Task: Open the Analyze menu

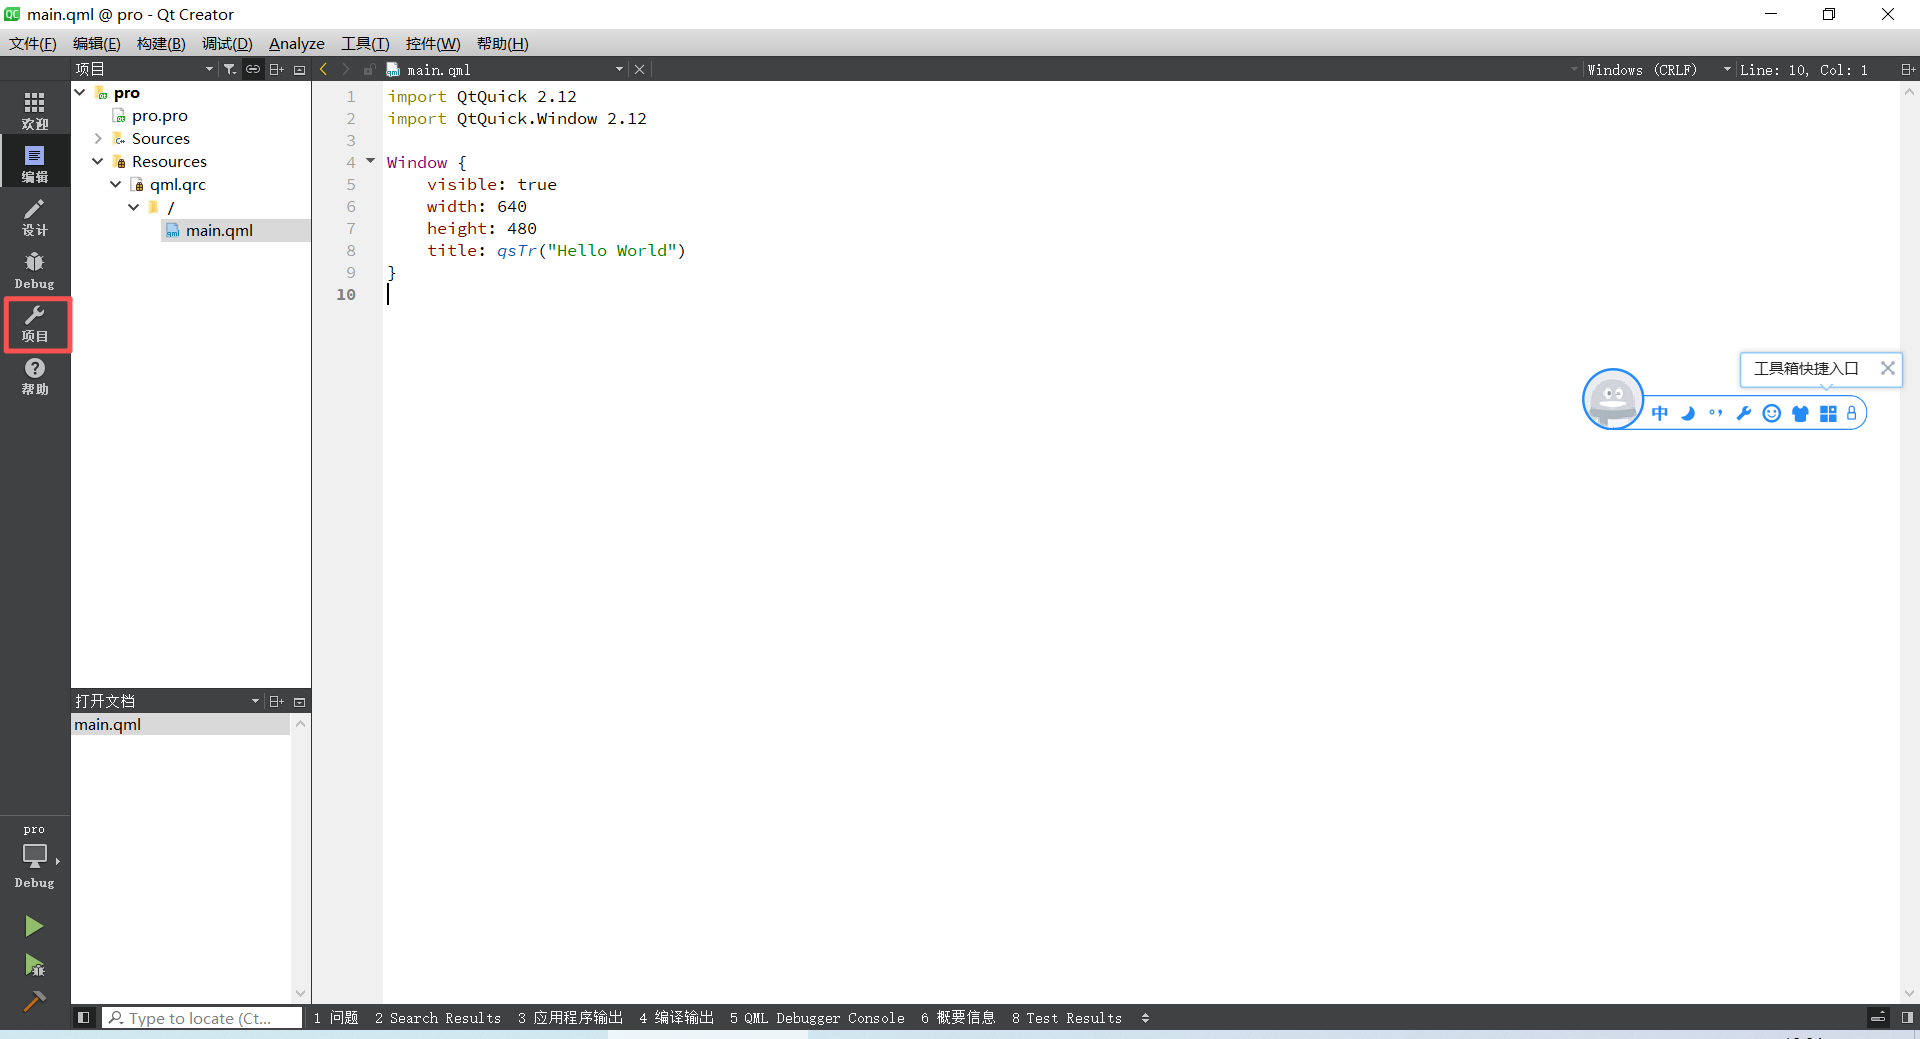Action: [x=297, y=43]
